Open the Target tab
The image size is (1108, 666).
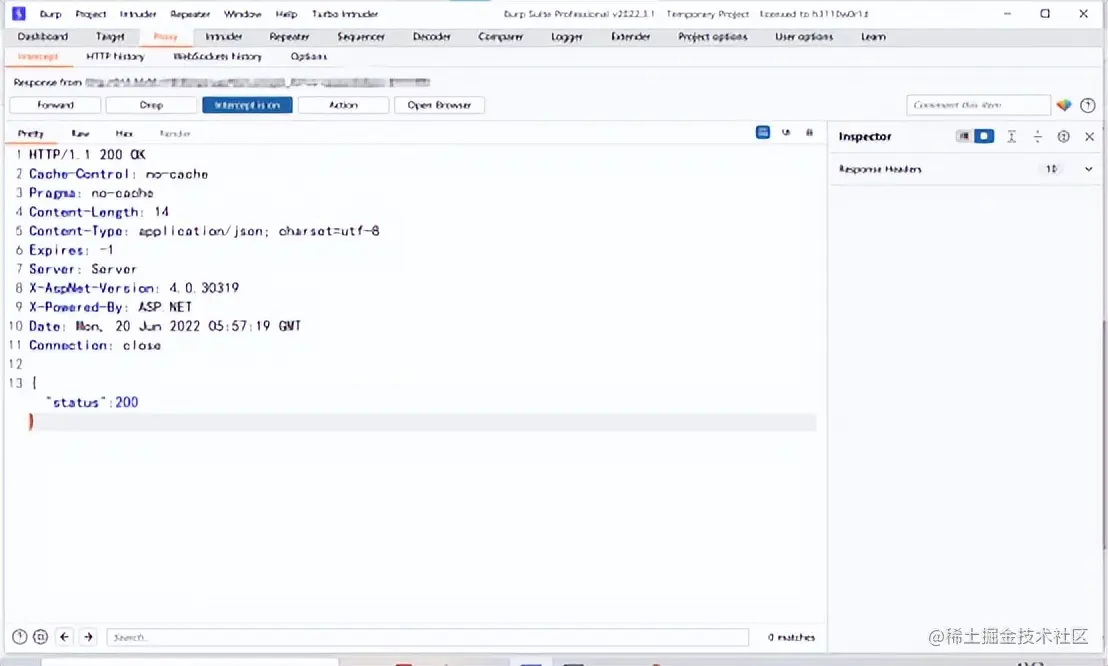(110, 37)
